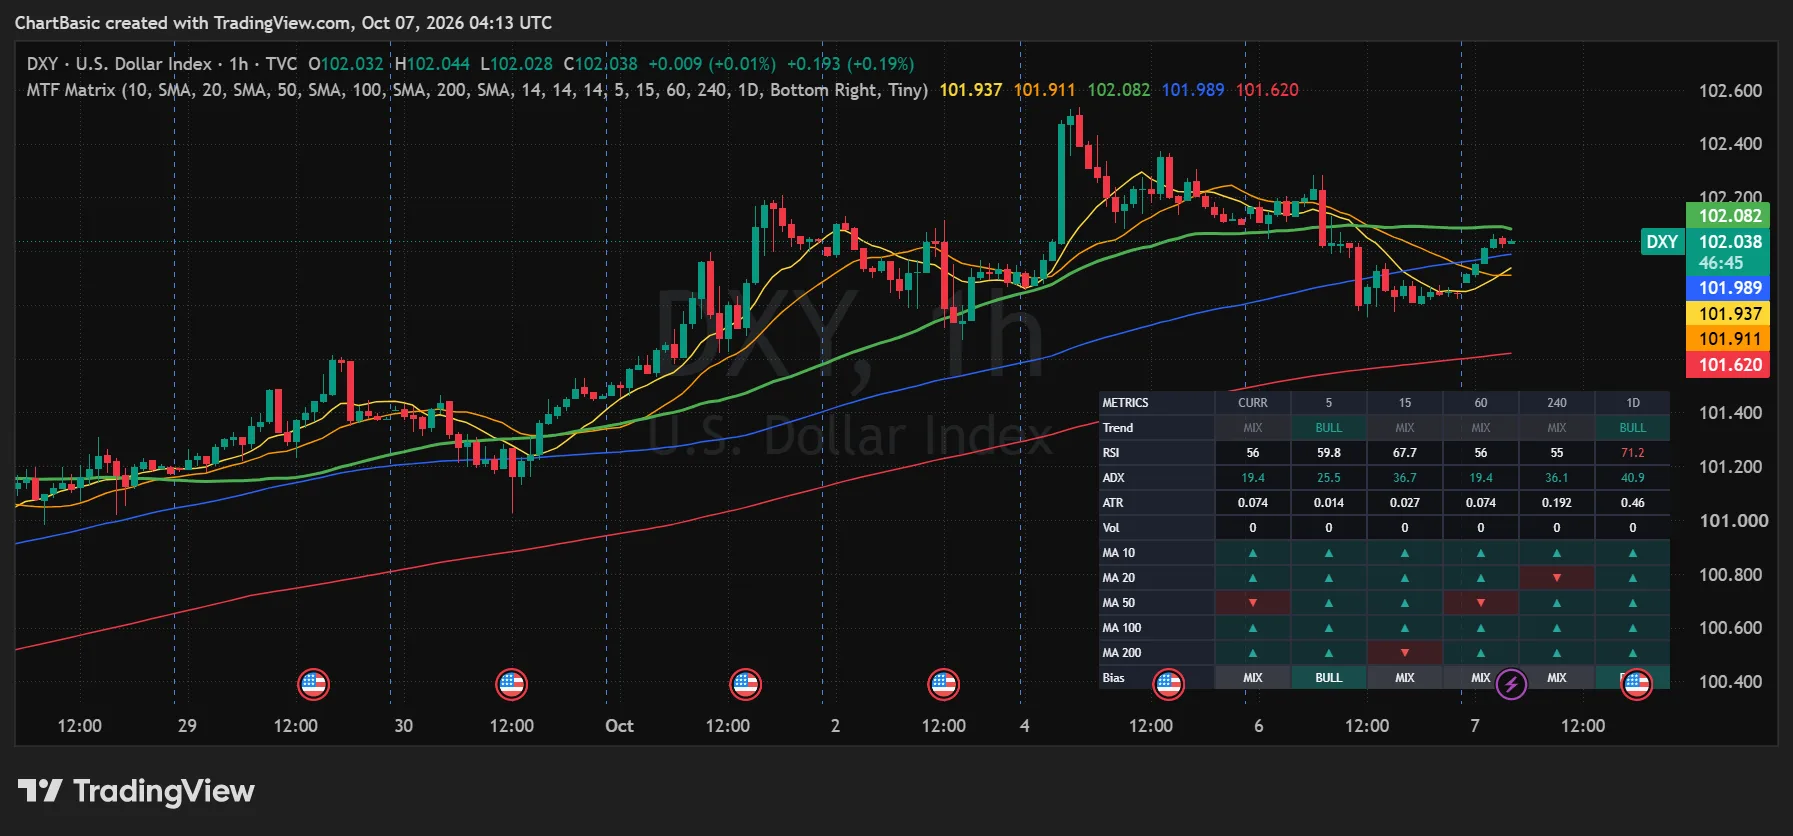
Task: Click the RSI value 71.2
Action: pyautogui.click(x=1633, y=453)
